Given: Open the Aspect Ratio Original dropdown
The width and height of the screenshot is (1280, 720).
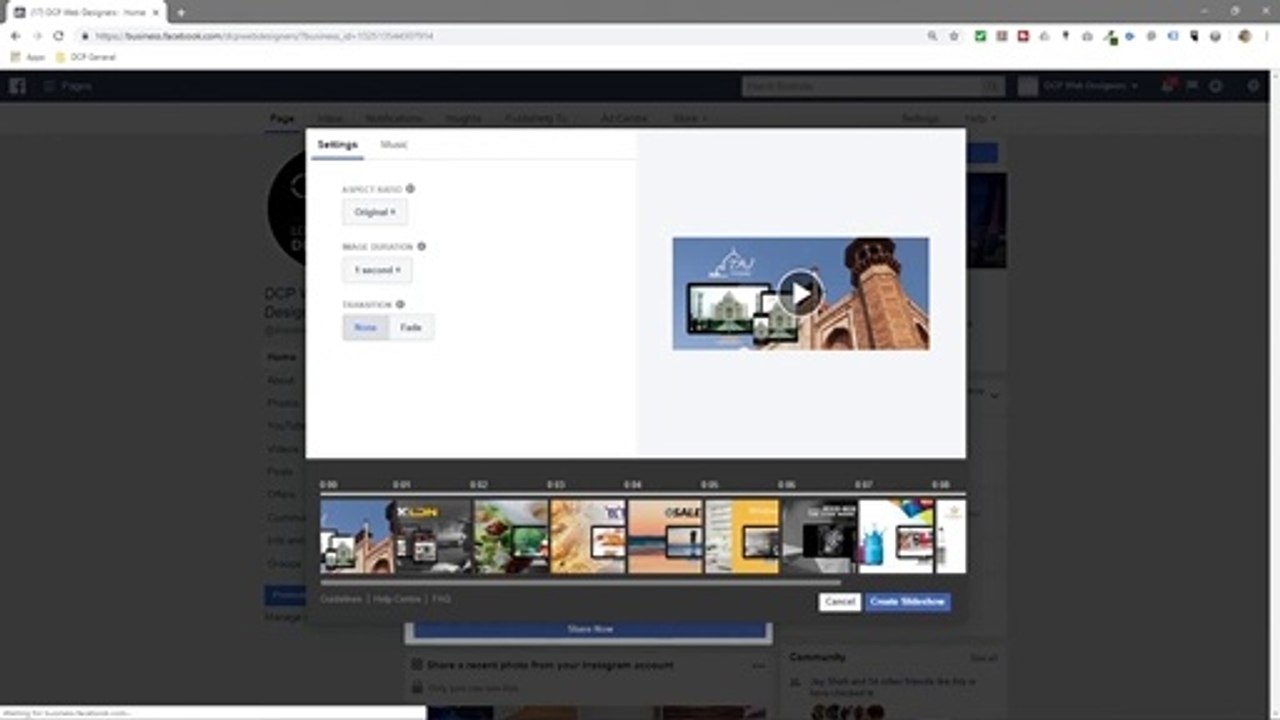Looking at the screenshot, I should pyautogui.click(x=375, y=212).
